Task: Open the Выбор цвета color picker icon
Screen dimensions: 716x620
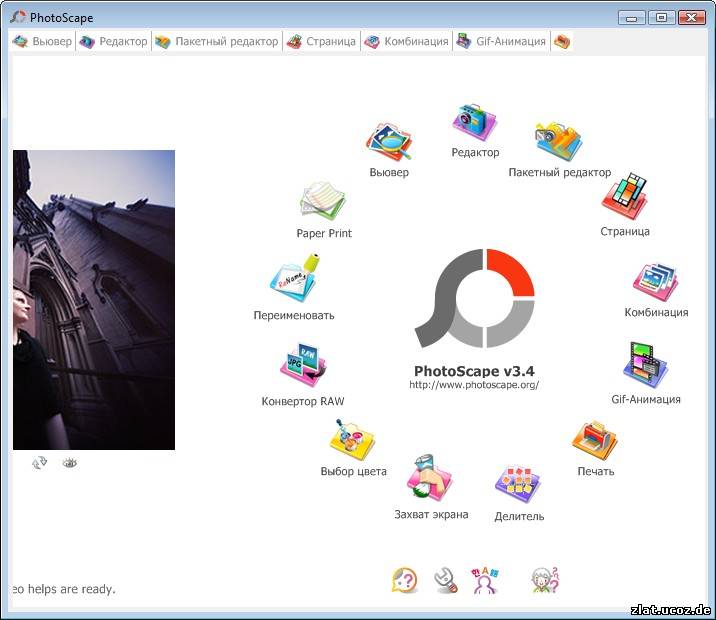Action: 352,440
